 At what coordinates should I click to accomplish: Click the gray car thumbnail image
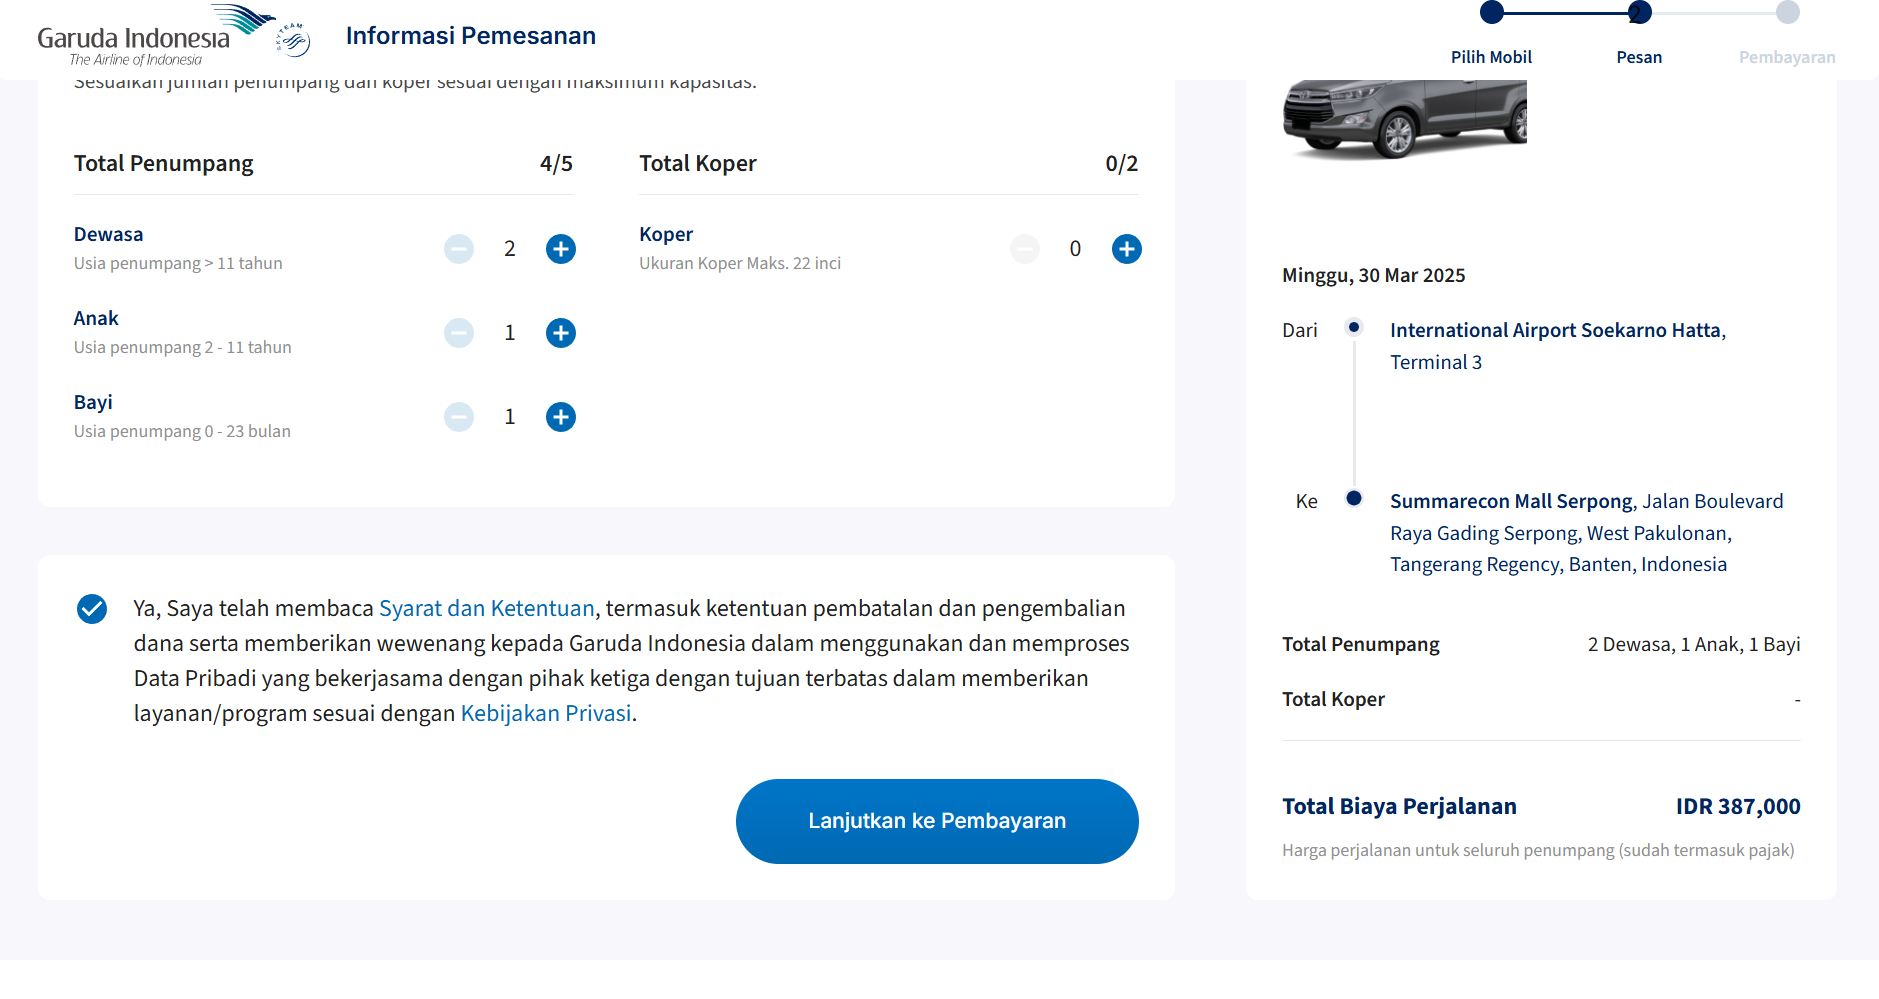1404,118
